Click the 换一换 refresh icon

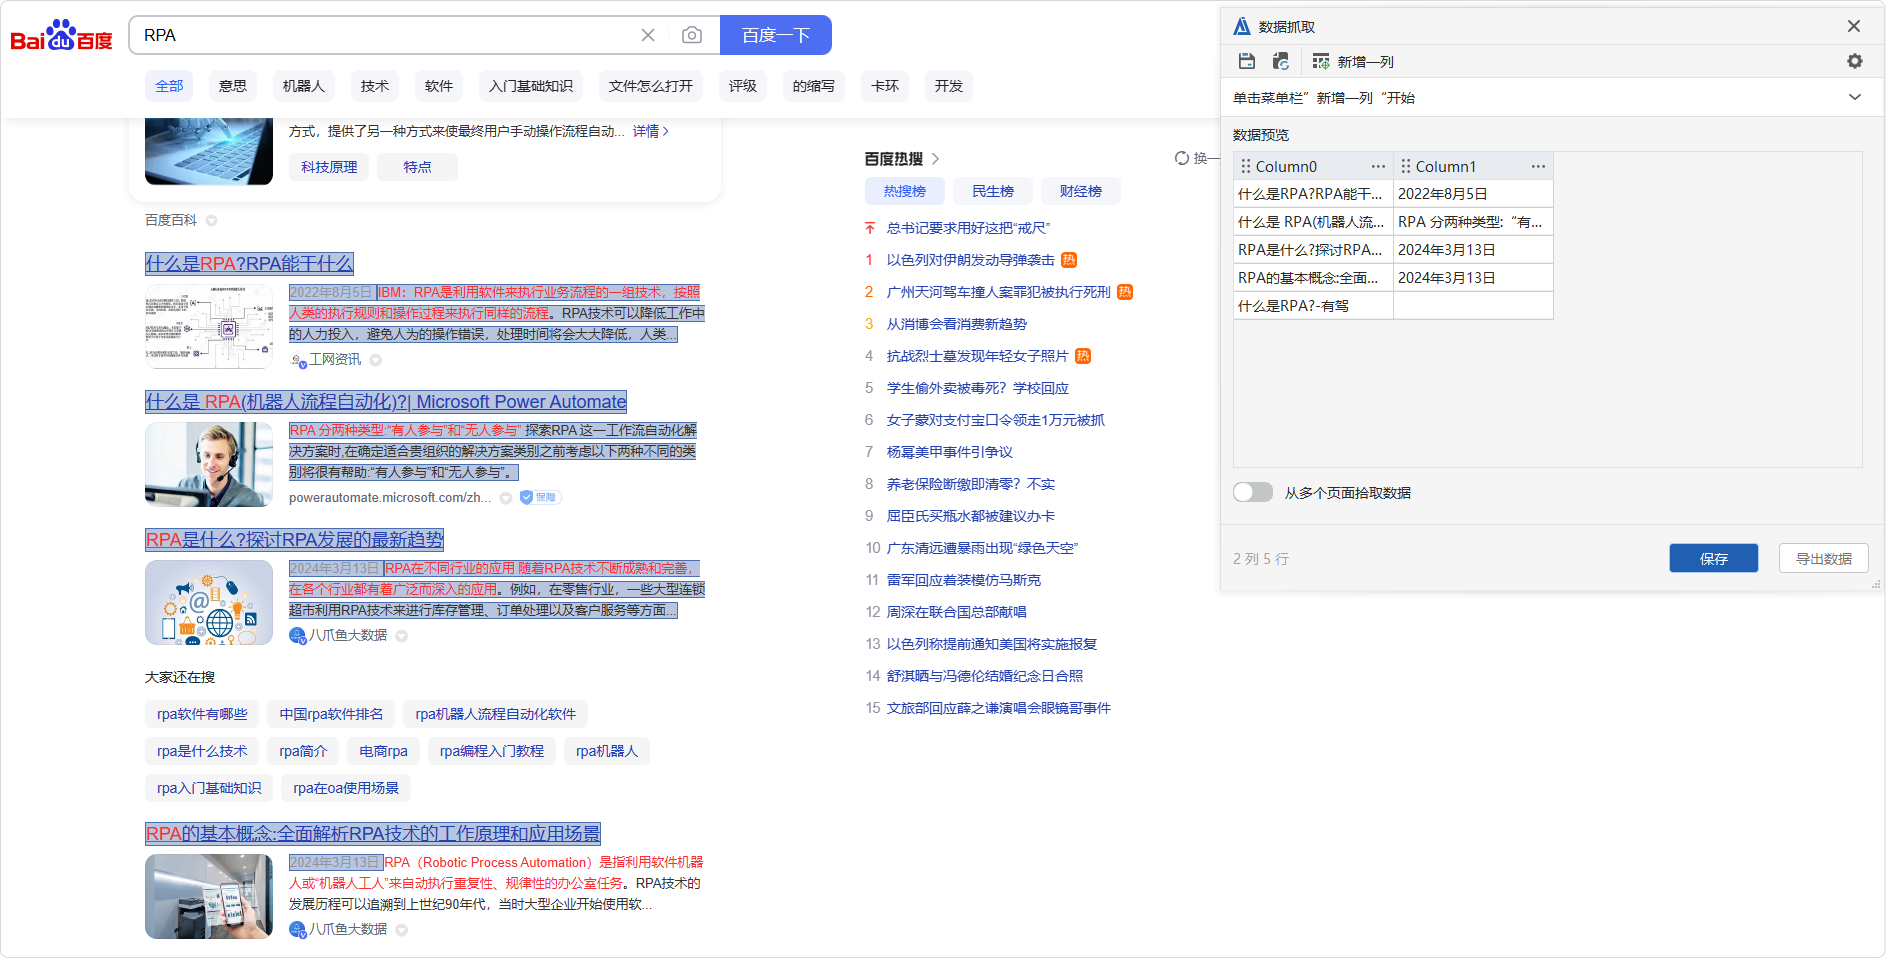click(x=1182, y=158)
